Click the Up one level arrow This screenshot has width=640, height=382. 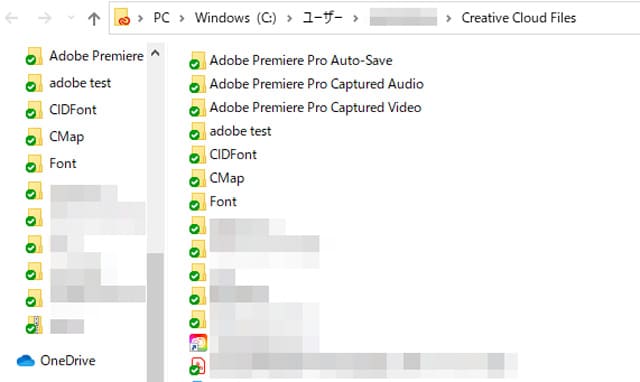(94, 18)
